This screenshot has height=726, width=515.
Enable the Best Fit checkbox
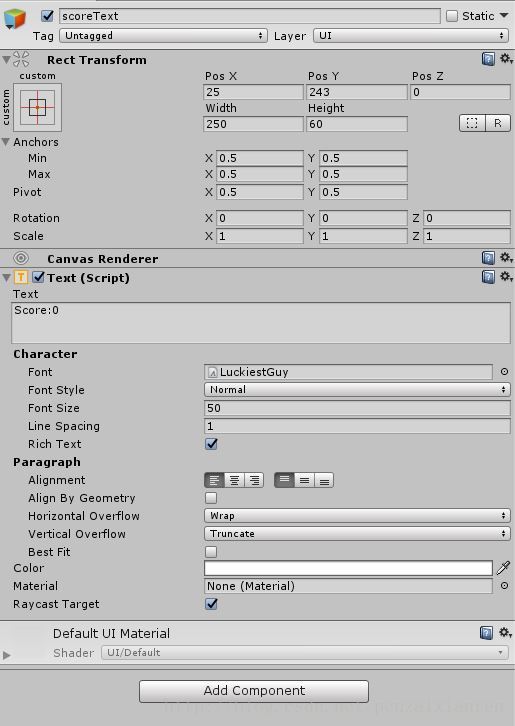coord(211,551)
